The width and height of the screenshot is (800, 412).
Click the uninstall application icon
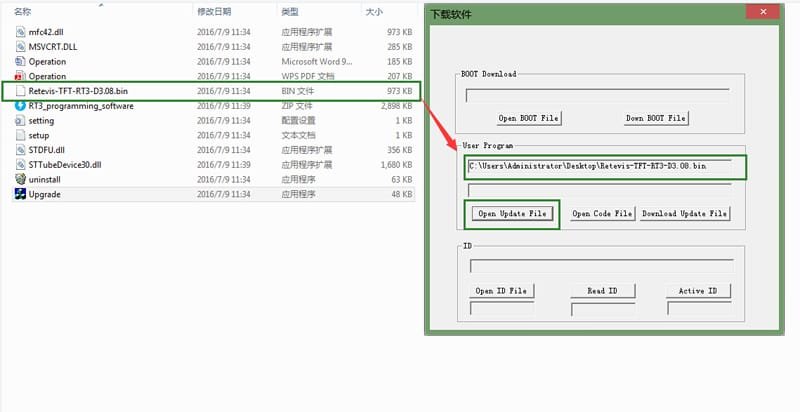coord(20,179)
